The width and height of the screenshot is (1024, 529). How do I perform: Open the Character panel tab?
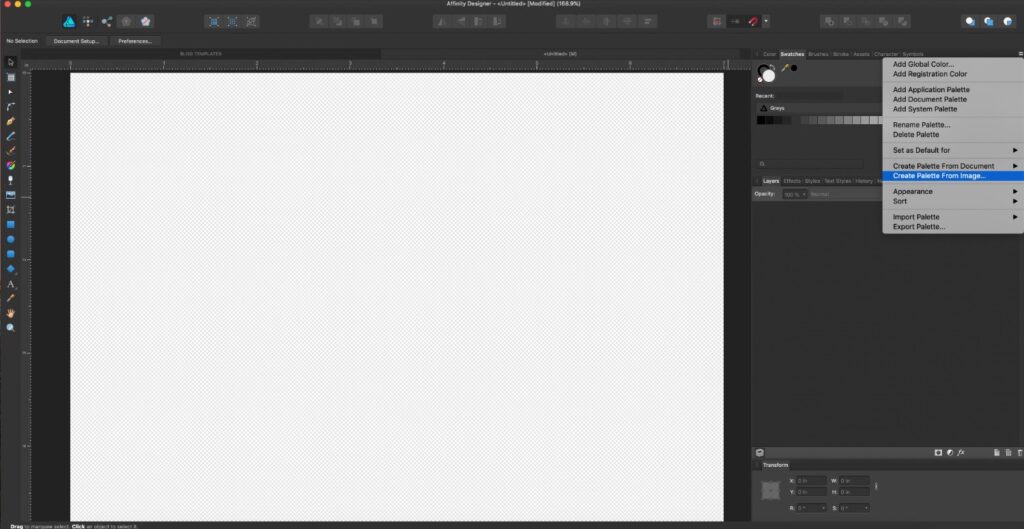click(x=886, y=54)
